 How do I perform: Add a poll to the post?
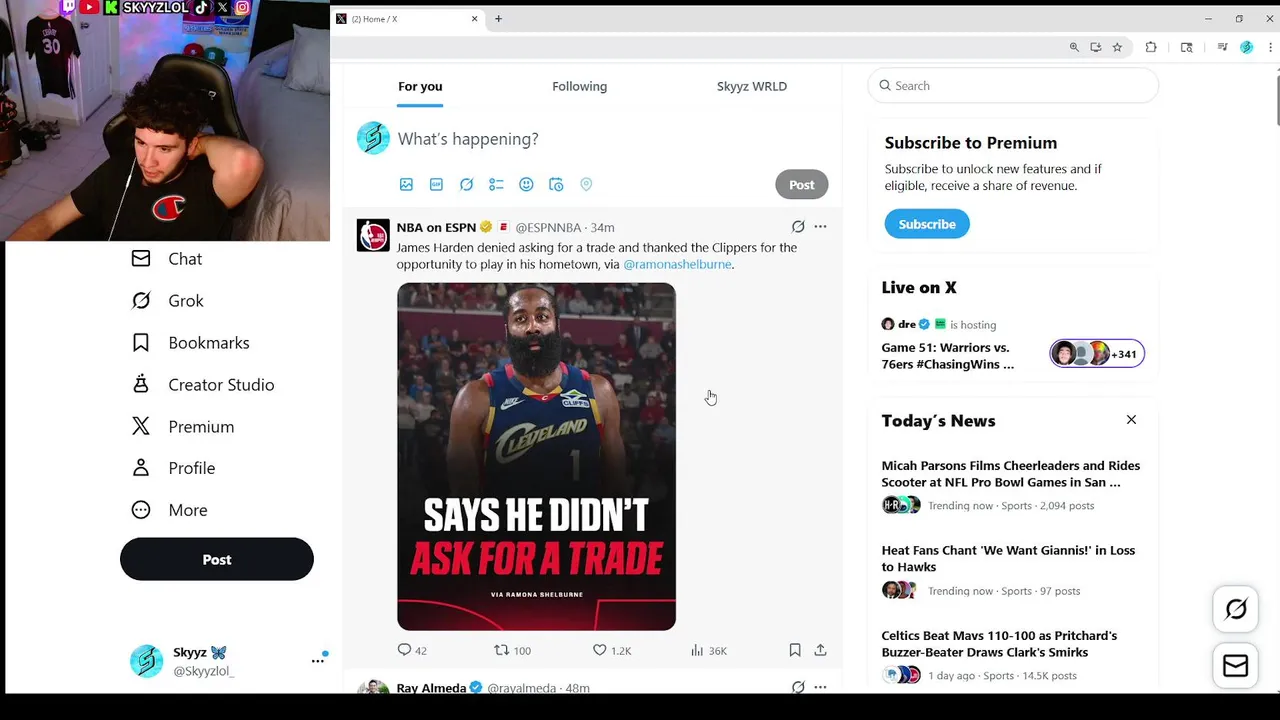(496, 184)
